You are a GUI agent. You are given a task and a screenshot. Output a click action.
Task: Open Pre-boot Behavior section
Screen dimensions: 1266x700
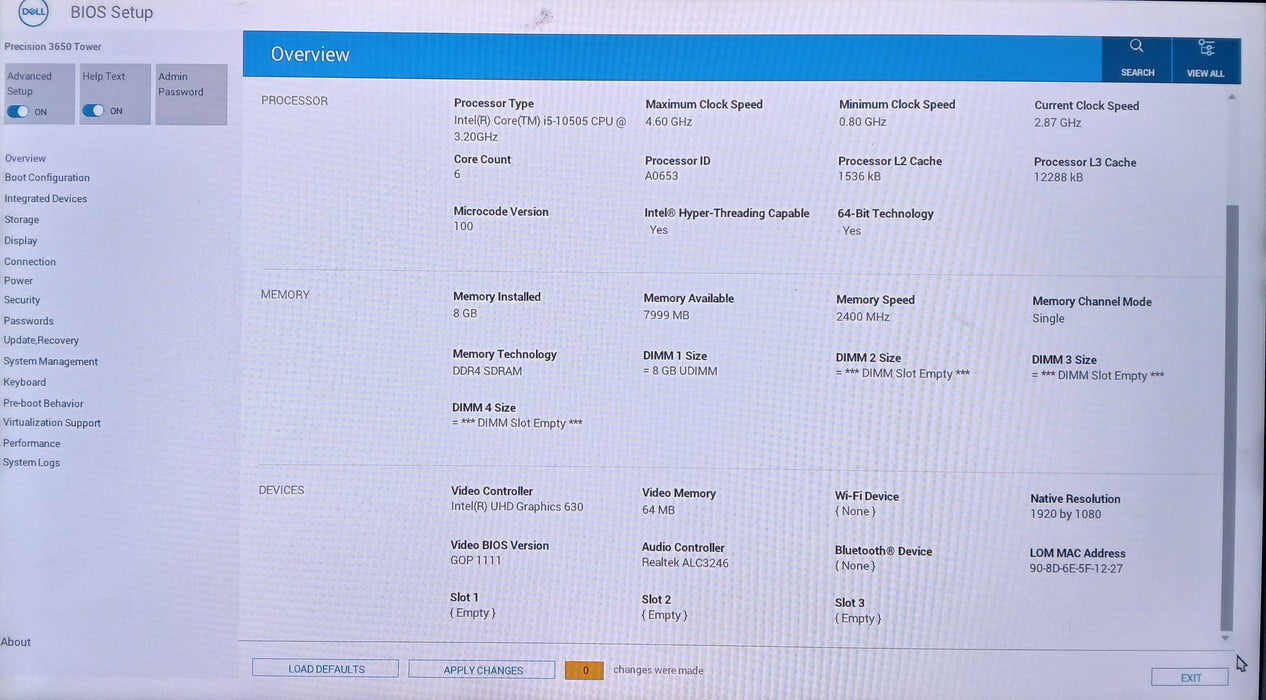tap(44, 404)
